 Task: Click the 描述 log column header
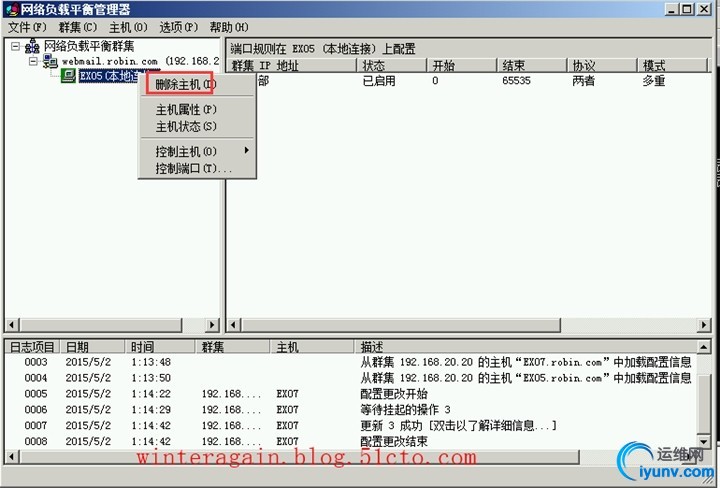[x=525, y=347]
